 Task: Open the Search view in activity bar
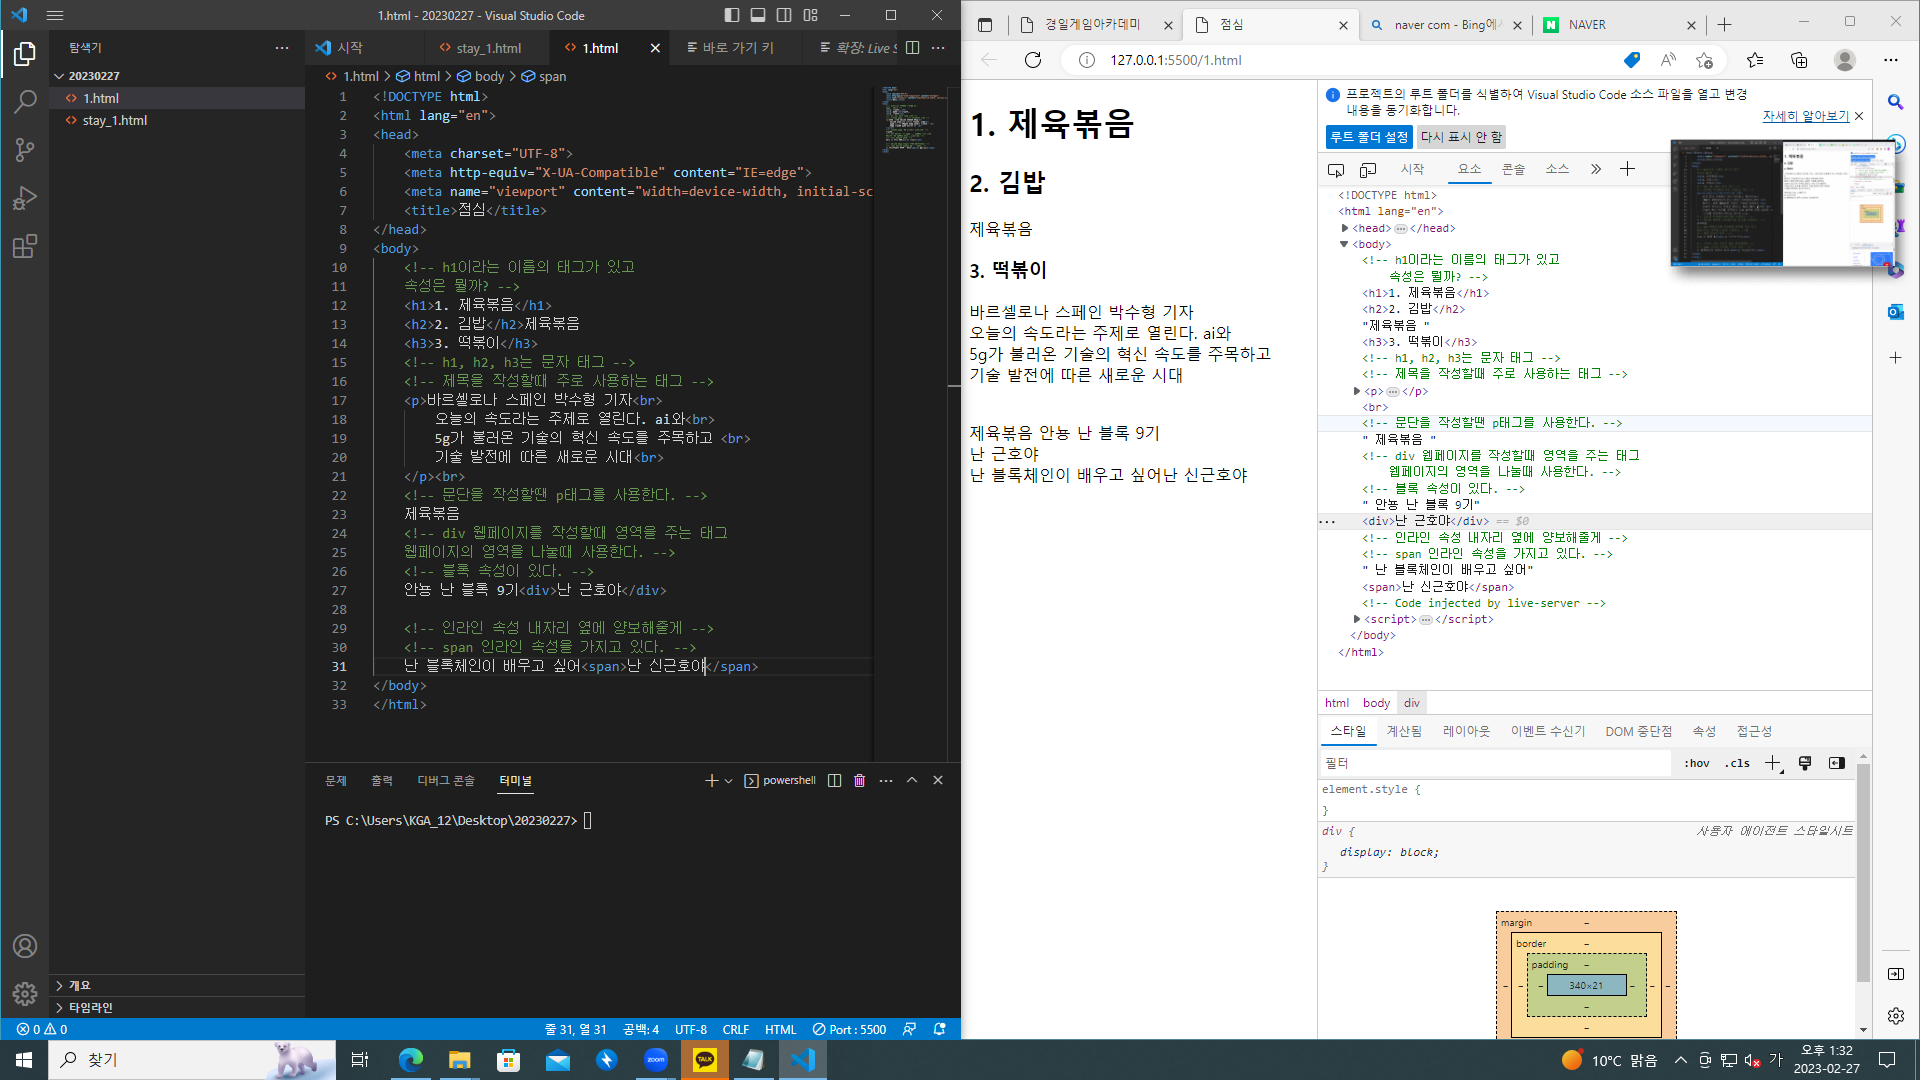click(x=25, y=101)
